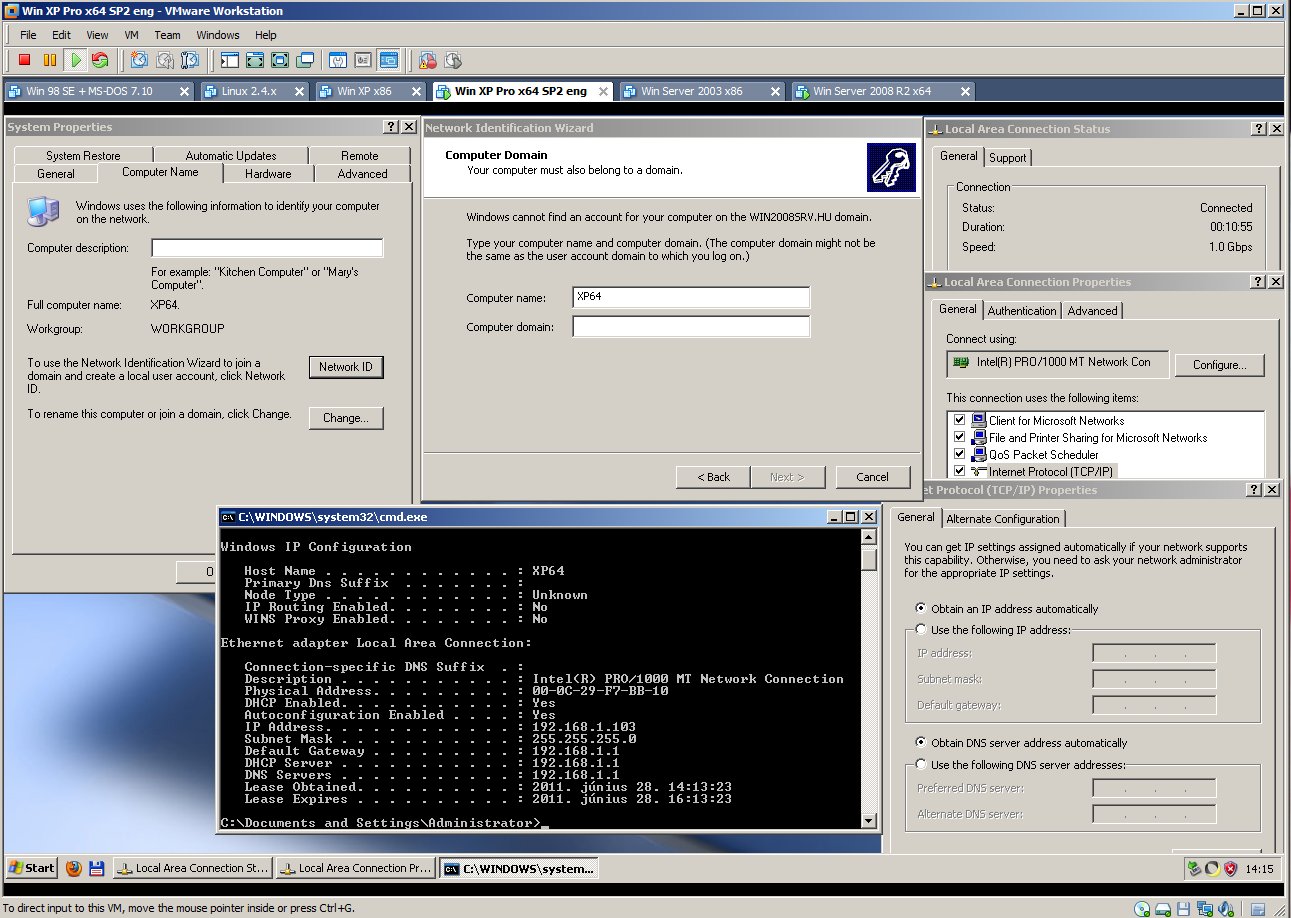
Task: Click the Back button in the wizard
Action: click(x=713, y=477)
